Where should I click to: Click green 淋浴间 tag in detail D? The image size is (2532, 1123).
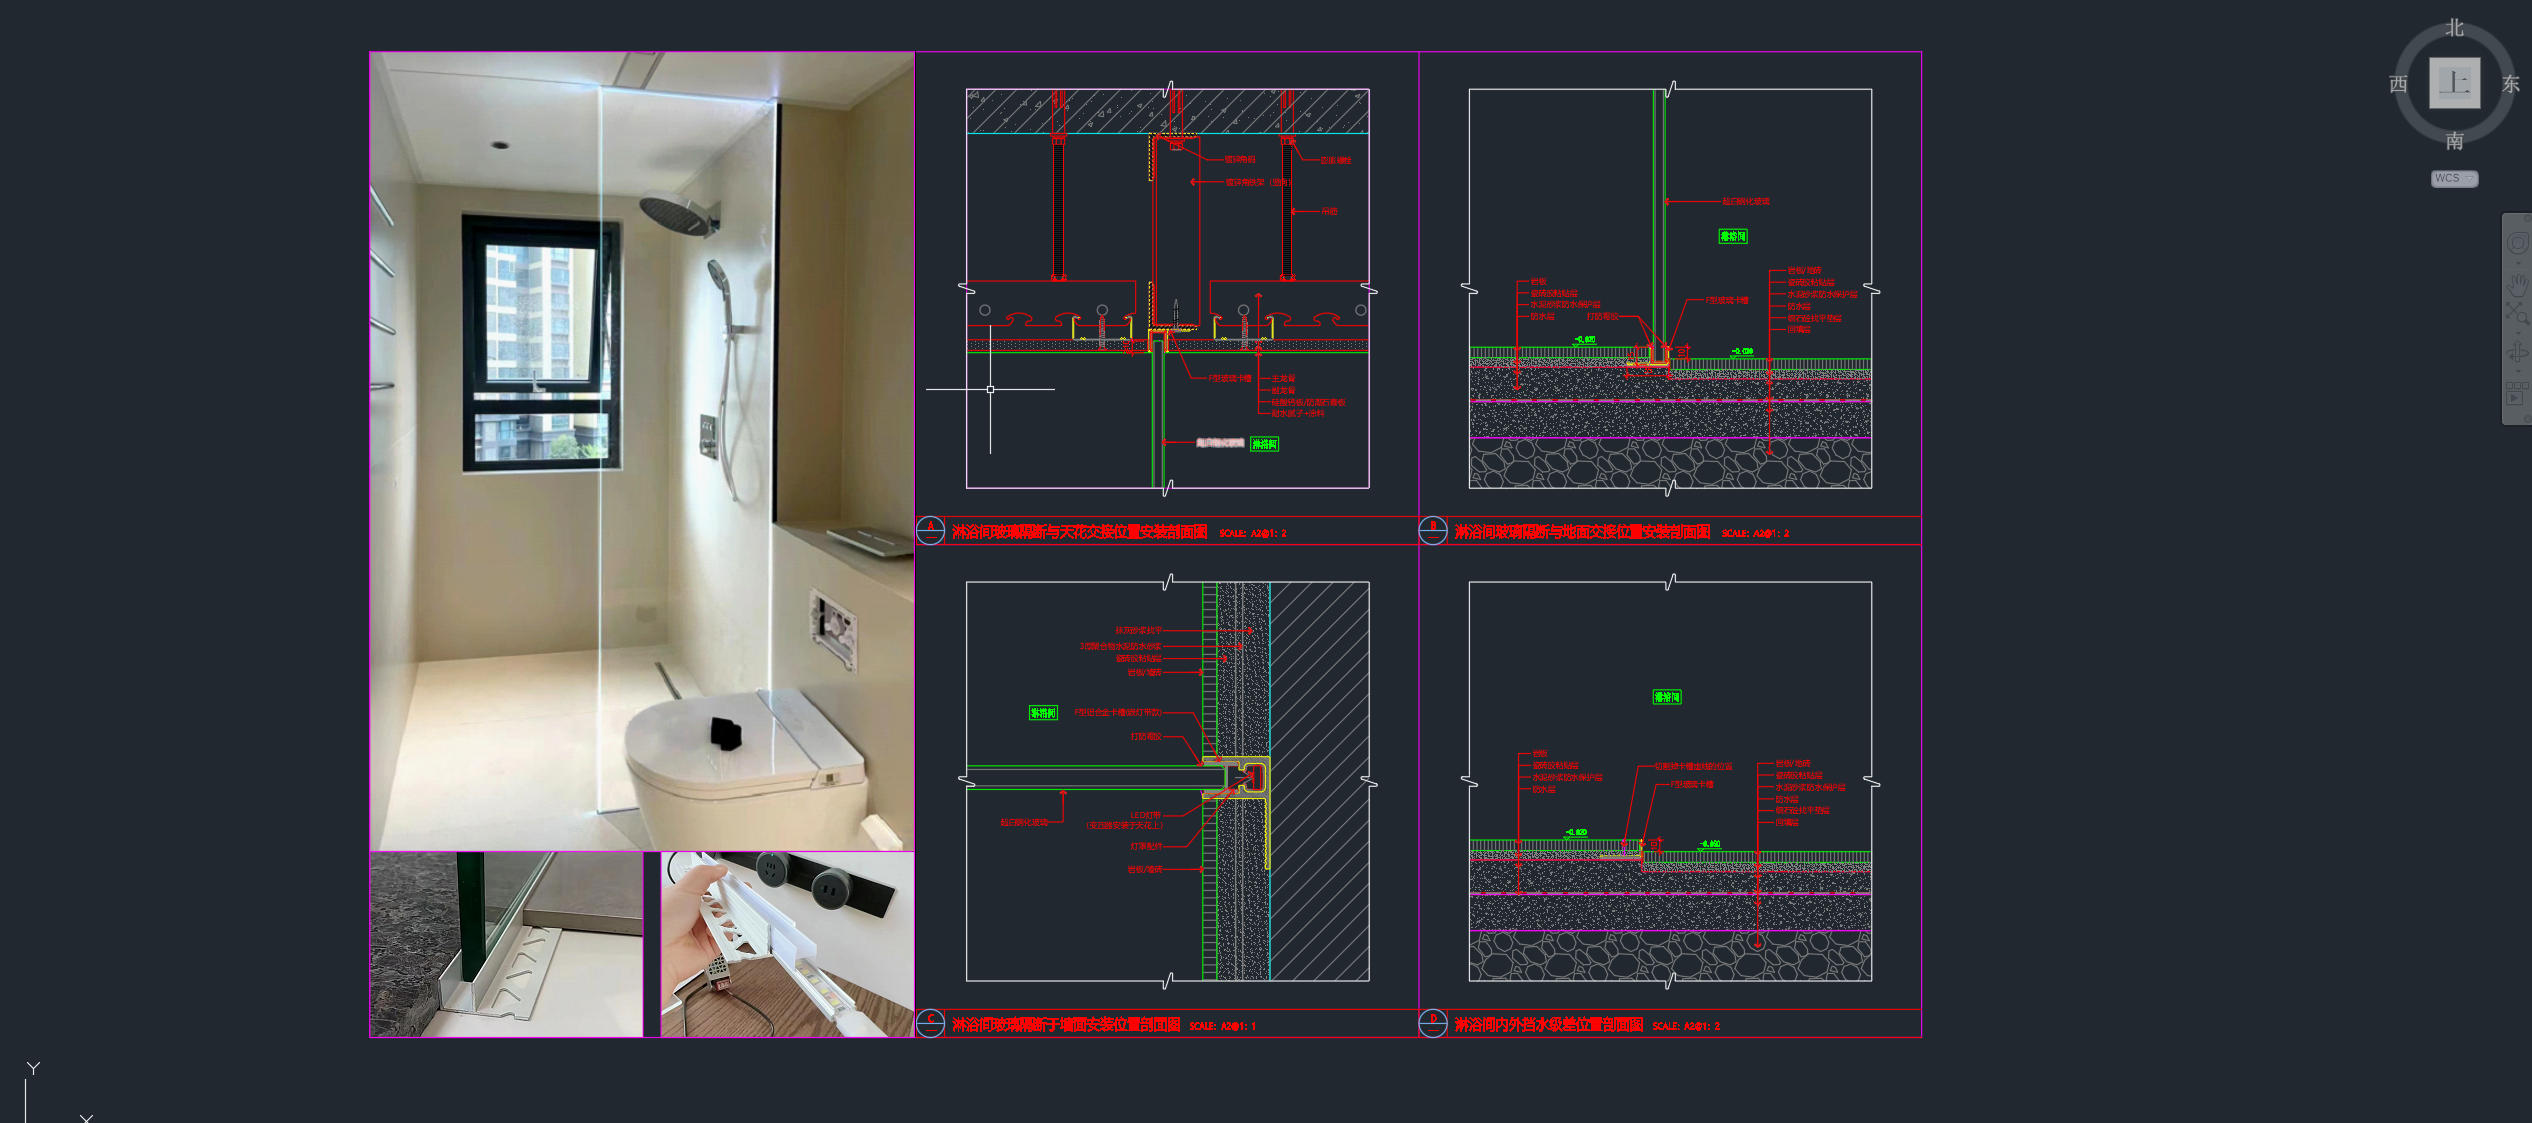(x=1666, y=697)
